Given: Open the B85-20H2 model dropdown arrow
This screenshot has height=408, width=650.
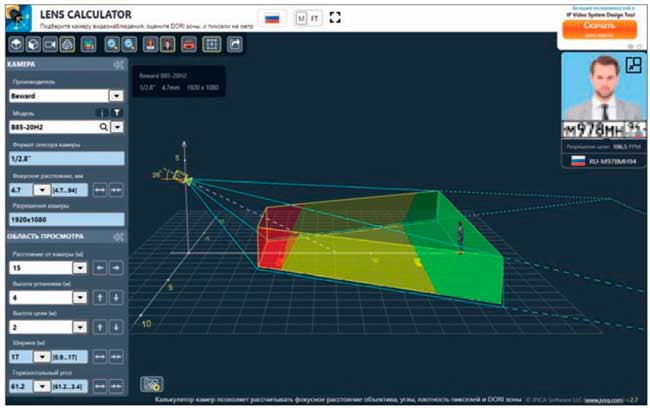Looking at the screenshot, I should click(118, 127).
